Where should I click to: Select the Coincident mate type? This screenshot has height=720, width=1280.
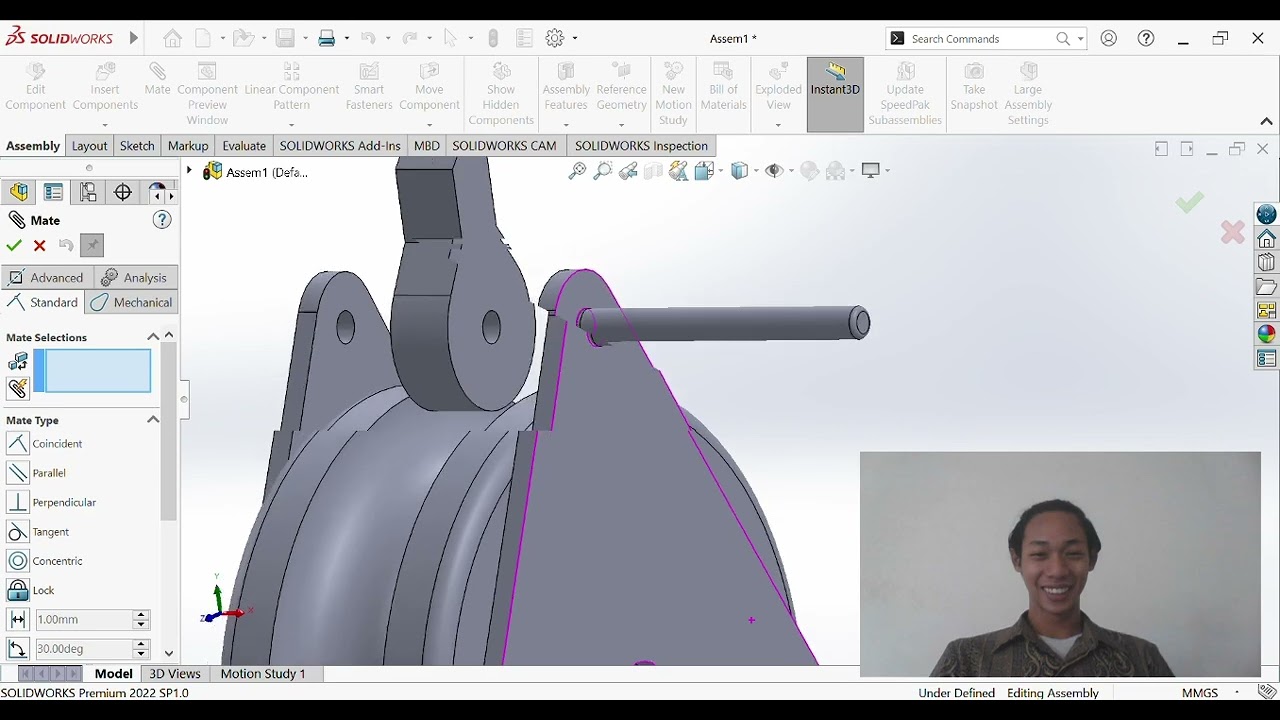(45, 443)
